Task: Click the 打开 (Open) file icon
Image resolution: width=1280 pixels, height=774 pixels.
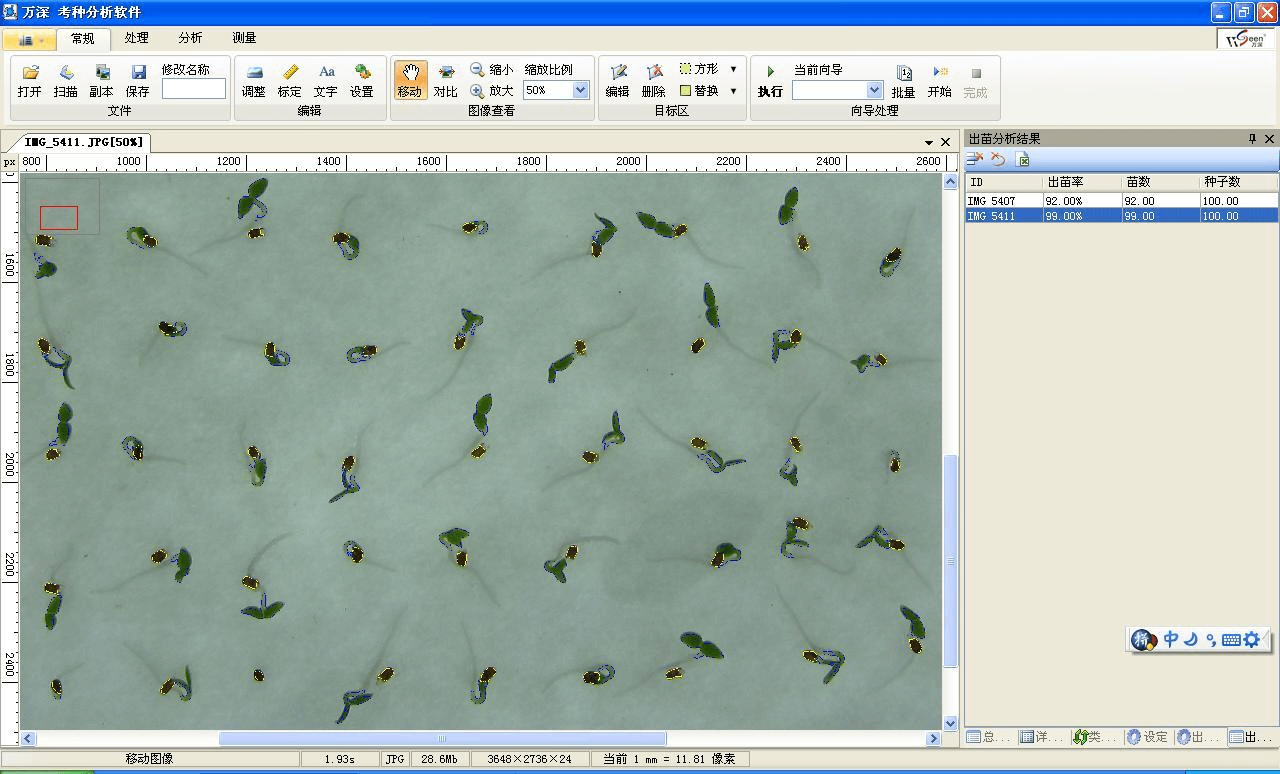Action: point(30,73)
